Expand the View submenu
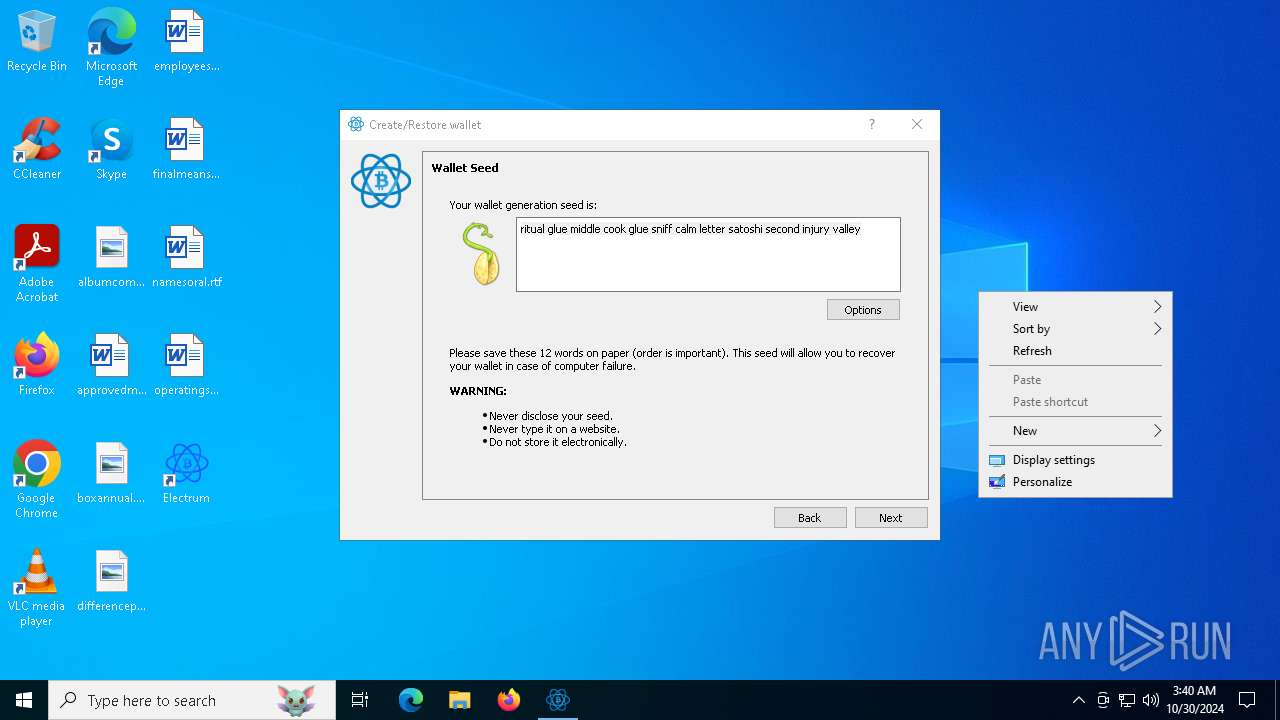Viewport: 1280px width, 720px height. tap(1075, 307)
